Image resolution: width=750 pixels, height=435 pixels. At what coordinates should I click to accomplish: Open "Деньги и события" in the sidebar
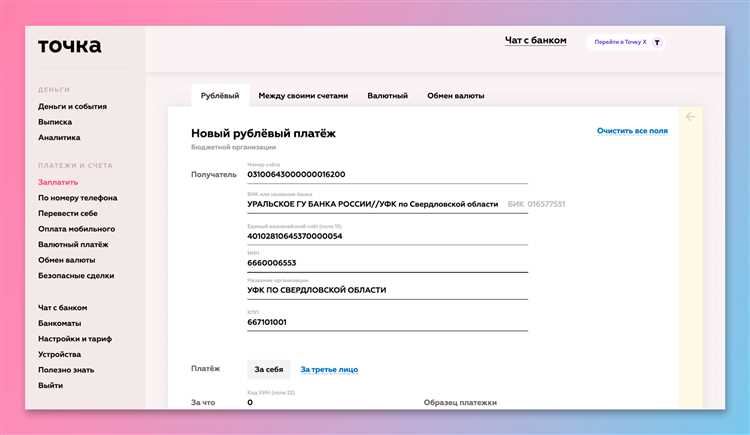[72, 106]
